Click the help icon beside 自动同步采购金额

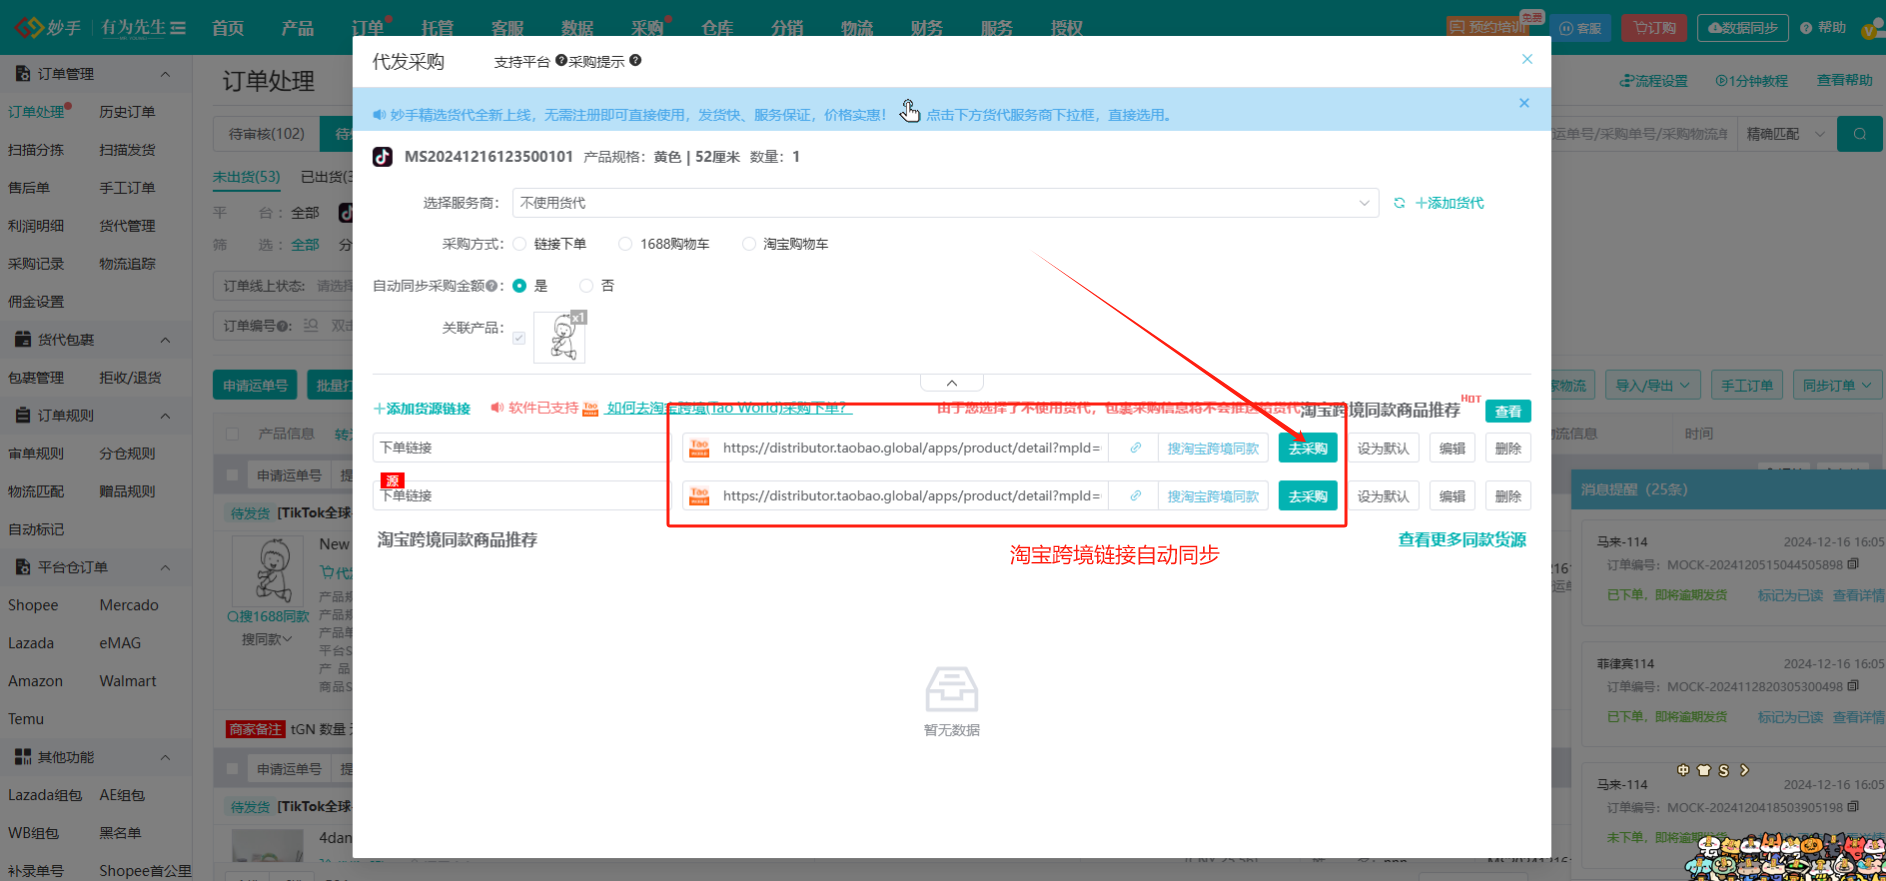tap(491, 286)
